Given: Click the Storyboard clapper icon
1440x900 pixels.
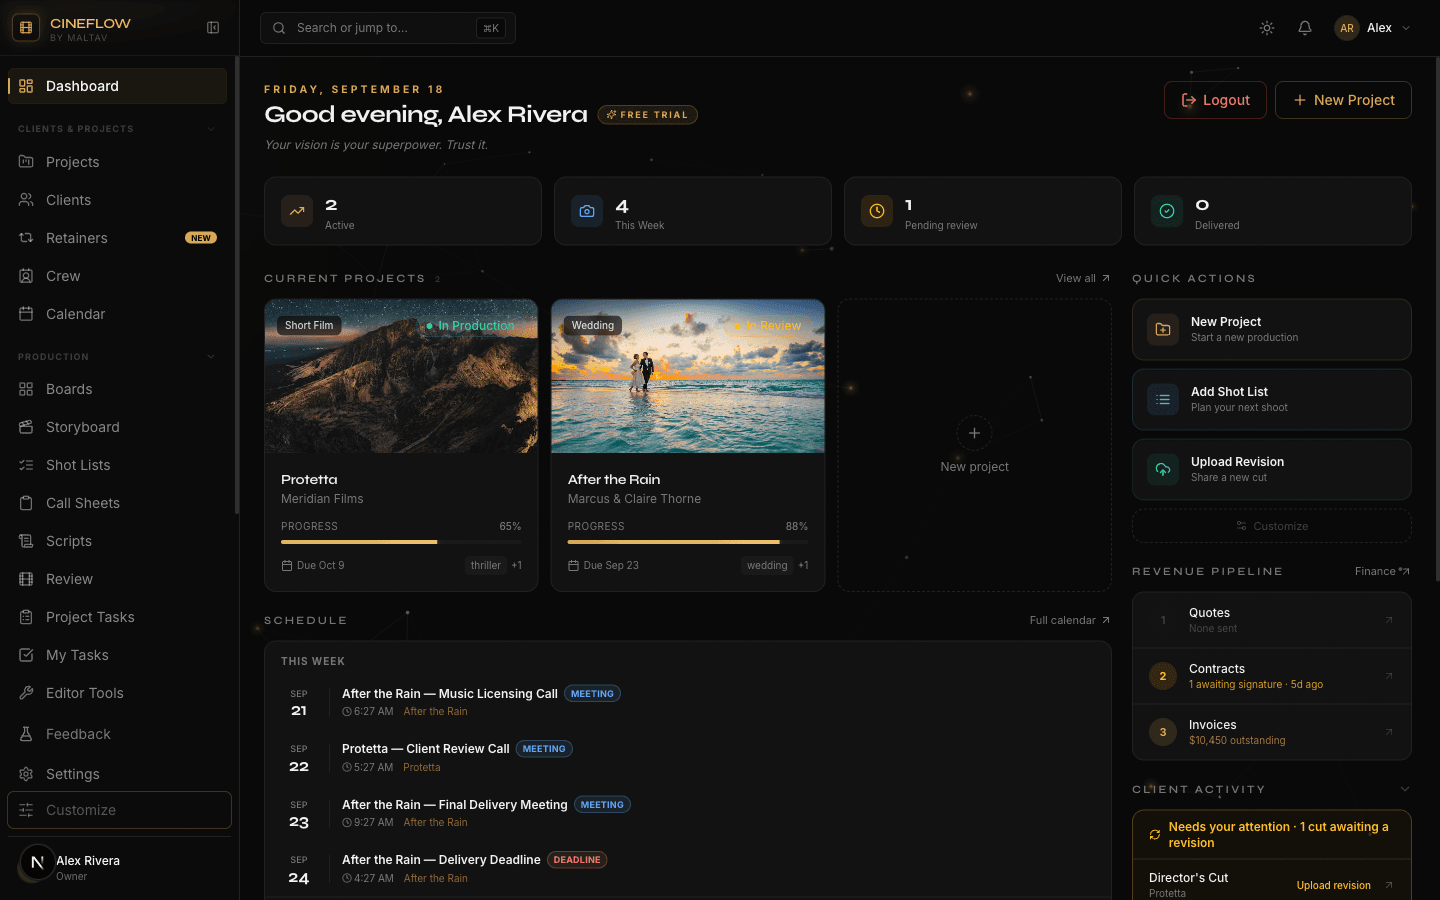Looking at the screenshot, I should tap(26, 427).
